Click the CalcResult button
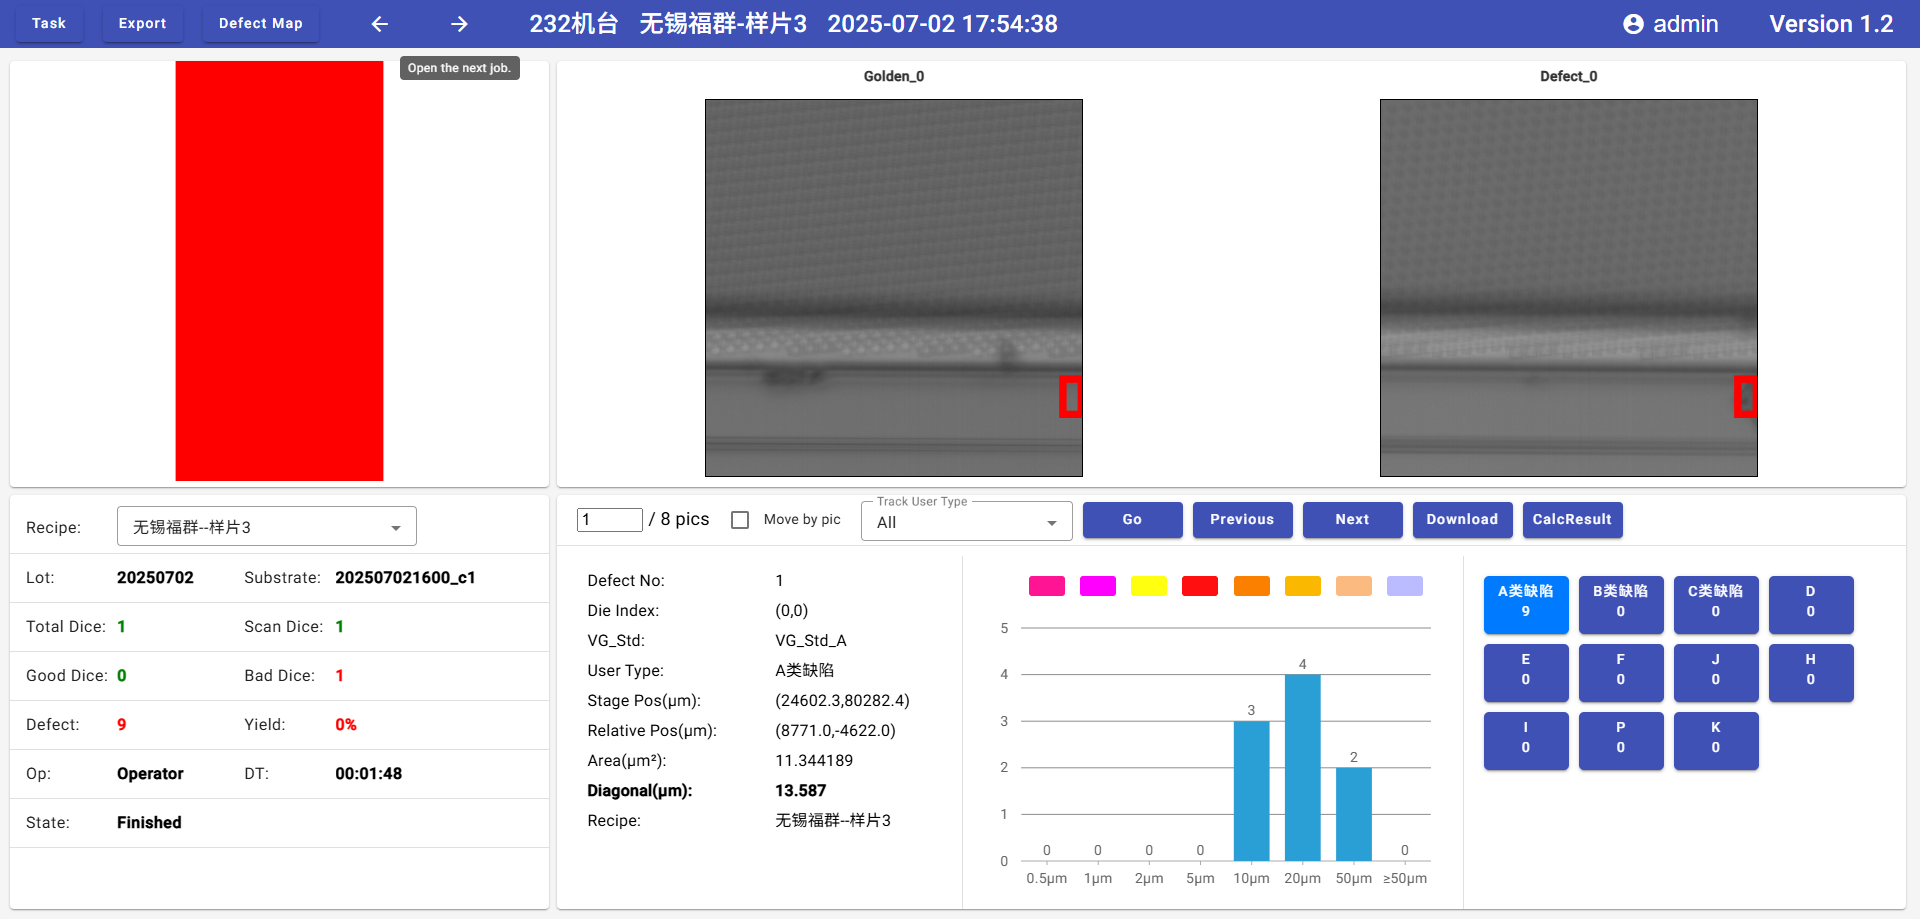Viewport: 1920px width, 919px height. [1572, 520]
